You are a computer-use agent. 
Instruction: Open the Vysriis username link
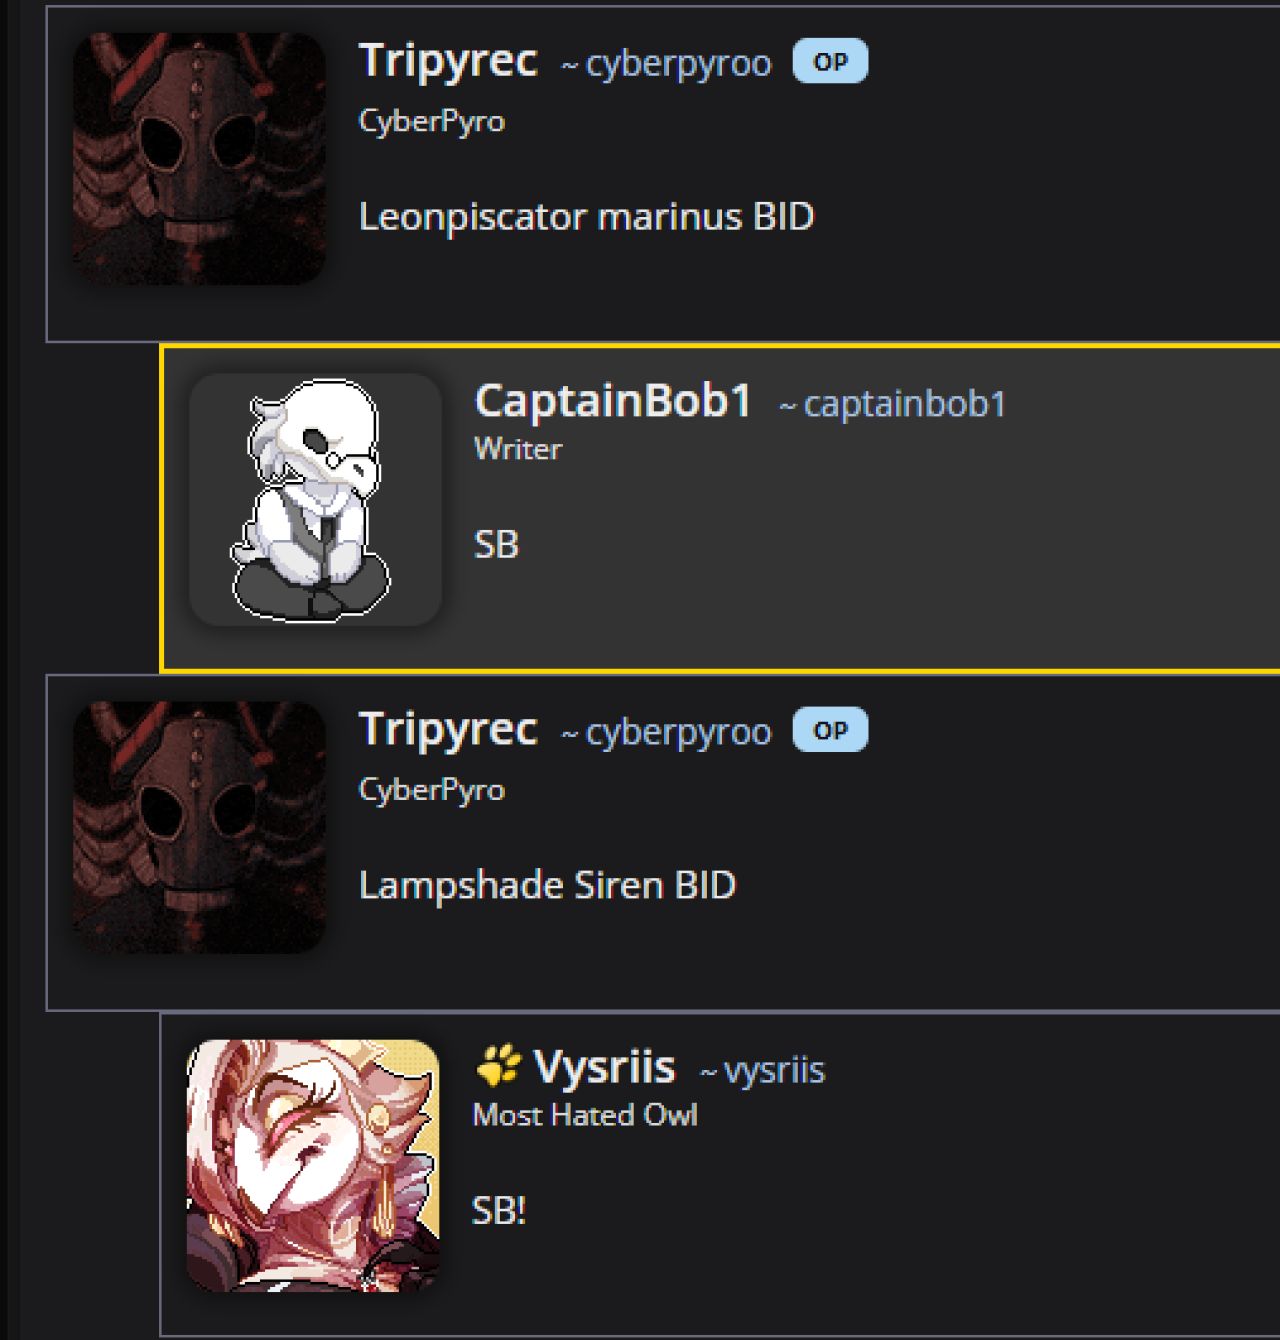click(x=605, y=1067)
